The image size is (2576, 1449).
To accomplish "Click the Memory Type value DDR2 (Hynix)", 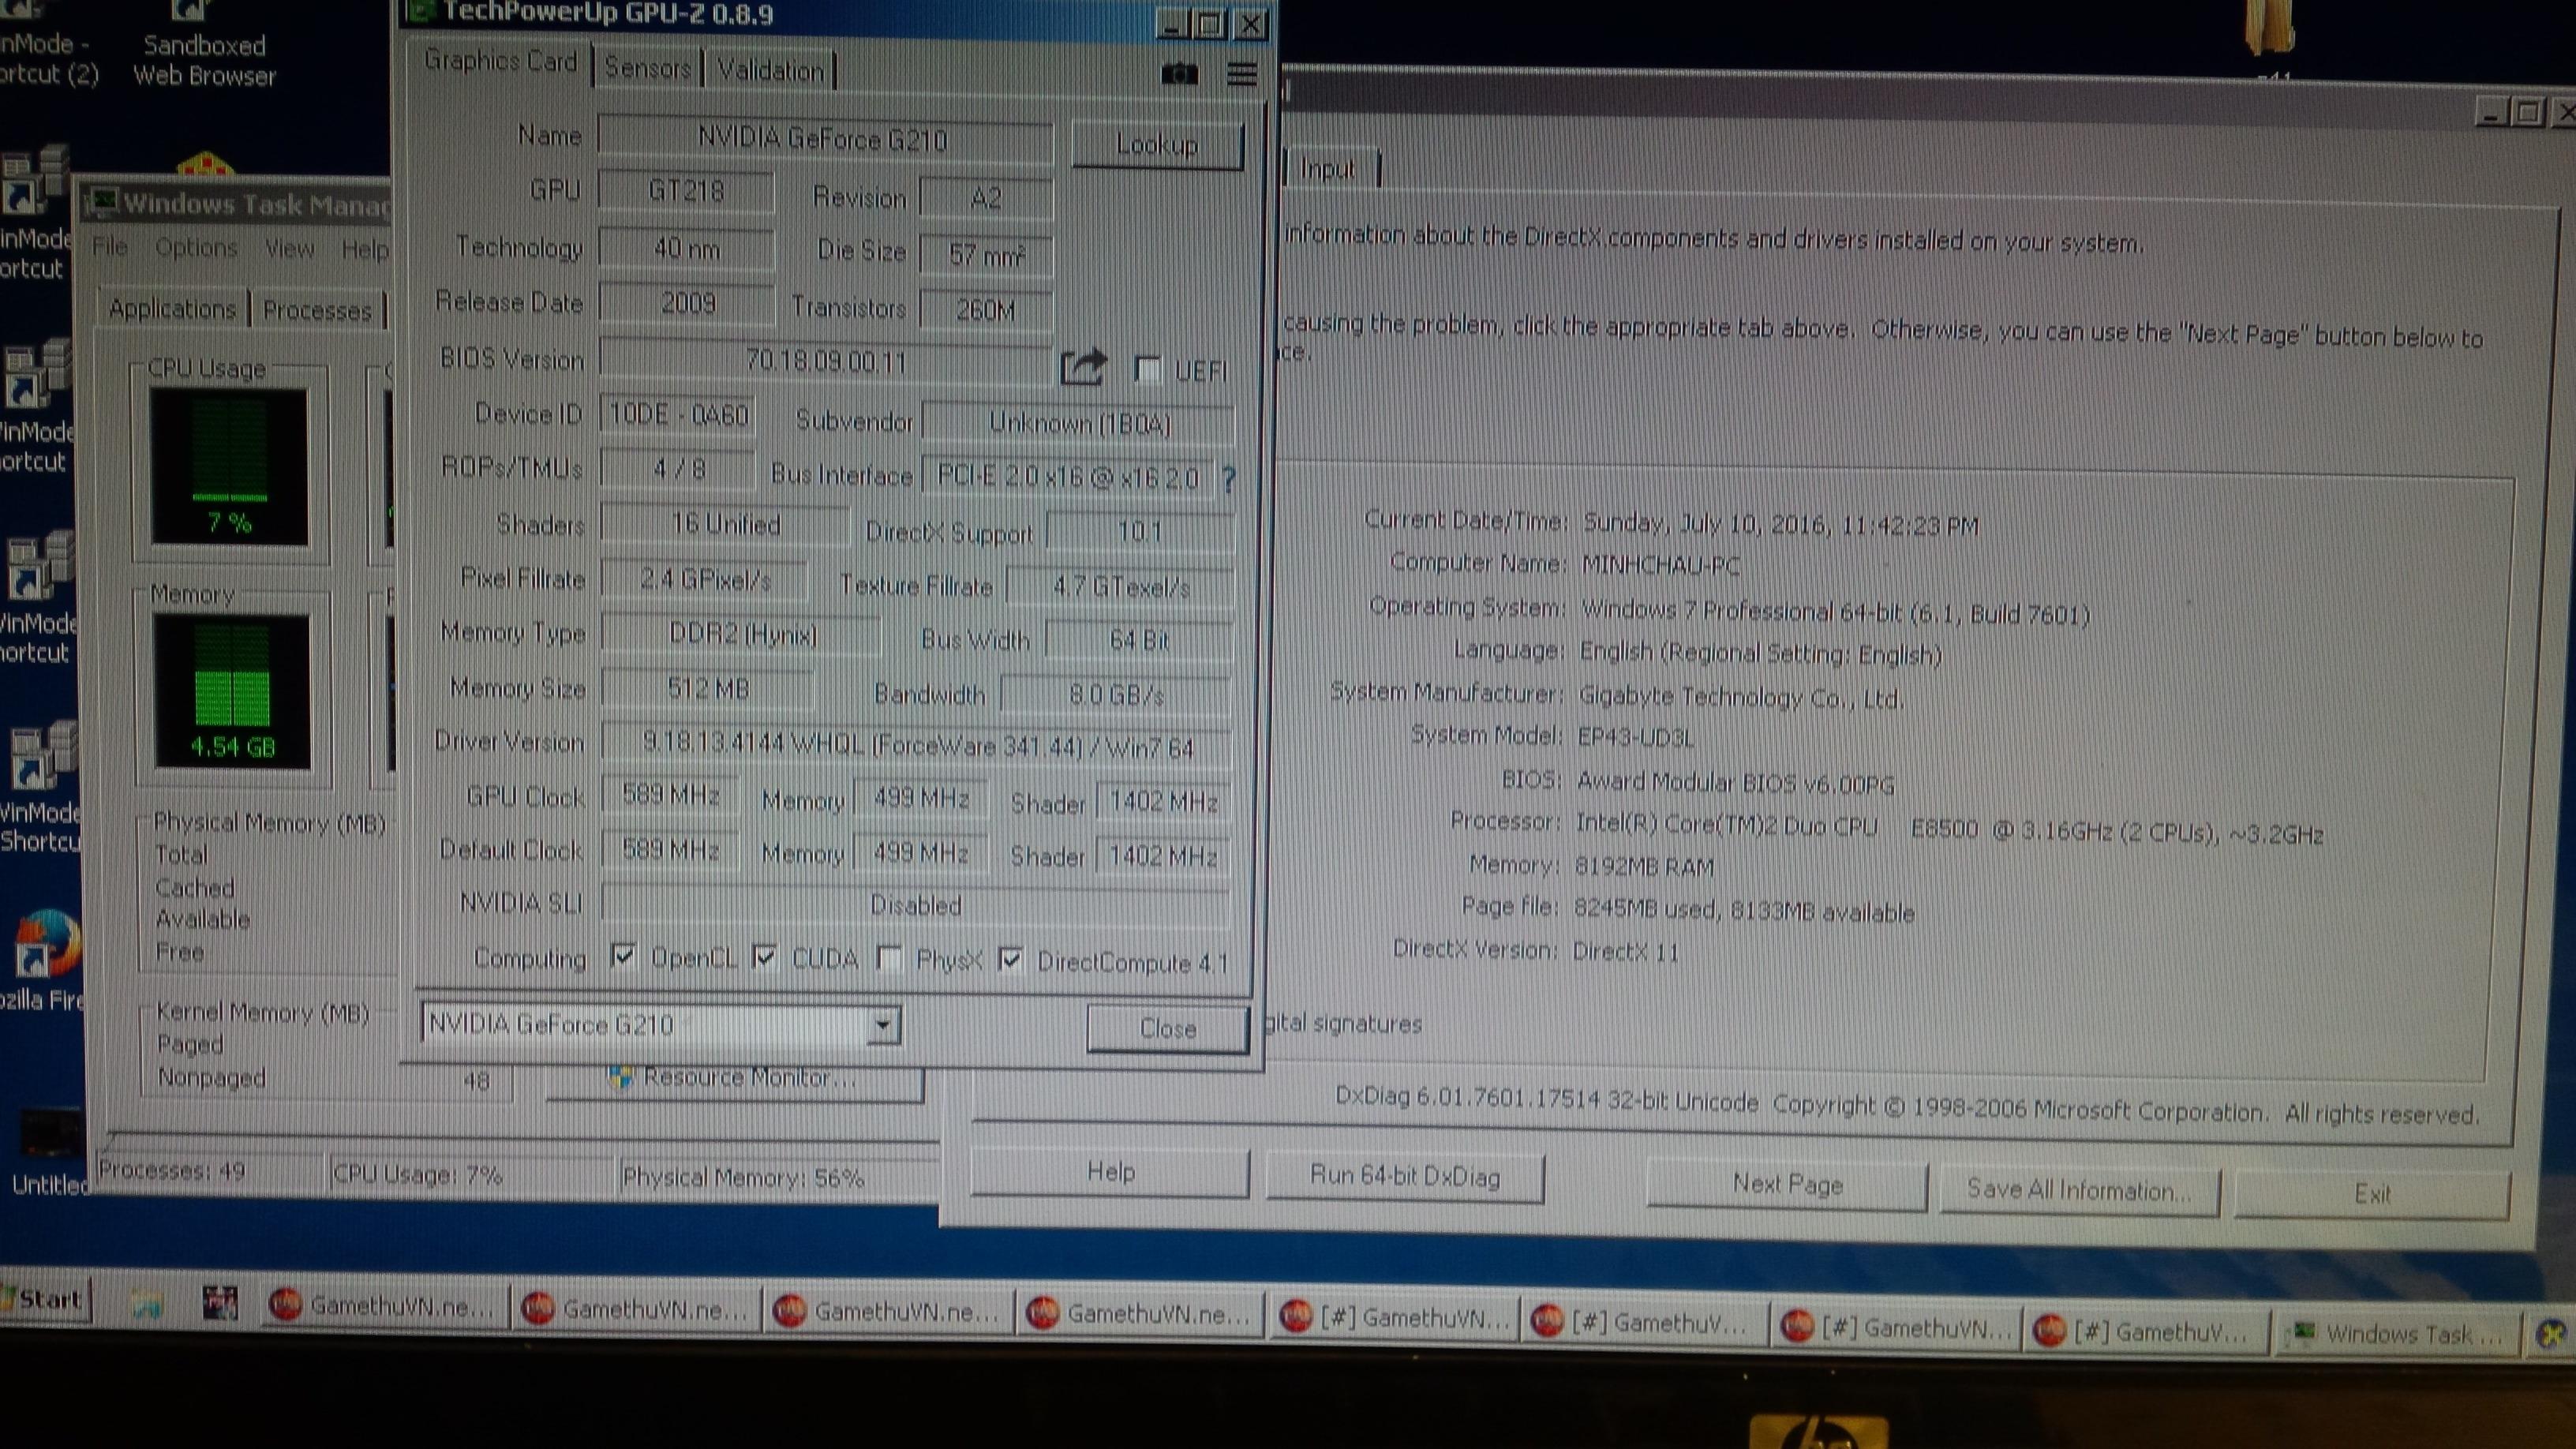I will (742, 634).
